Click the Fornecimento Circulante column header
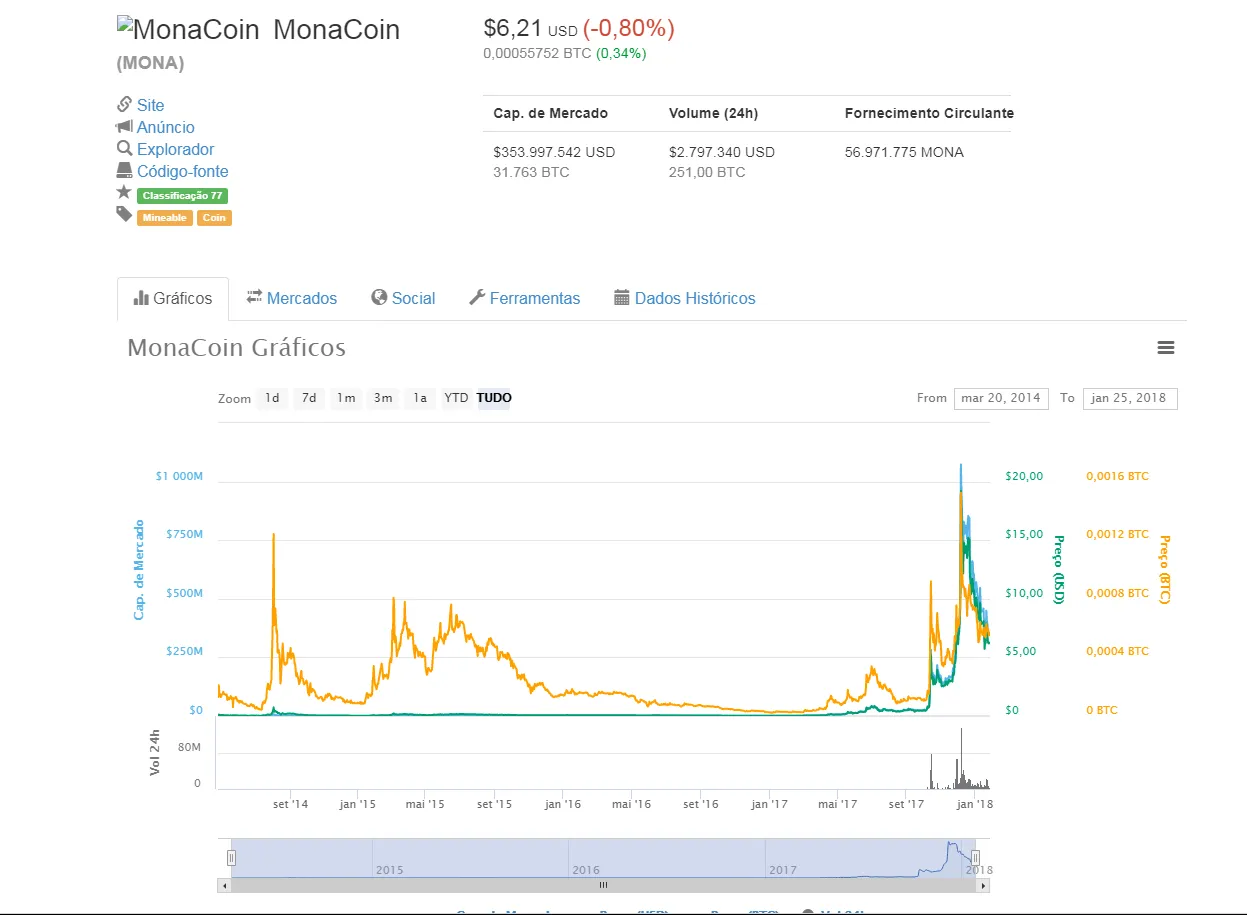Screen dimensions: 1247x915 click(929, 113)
